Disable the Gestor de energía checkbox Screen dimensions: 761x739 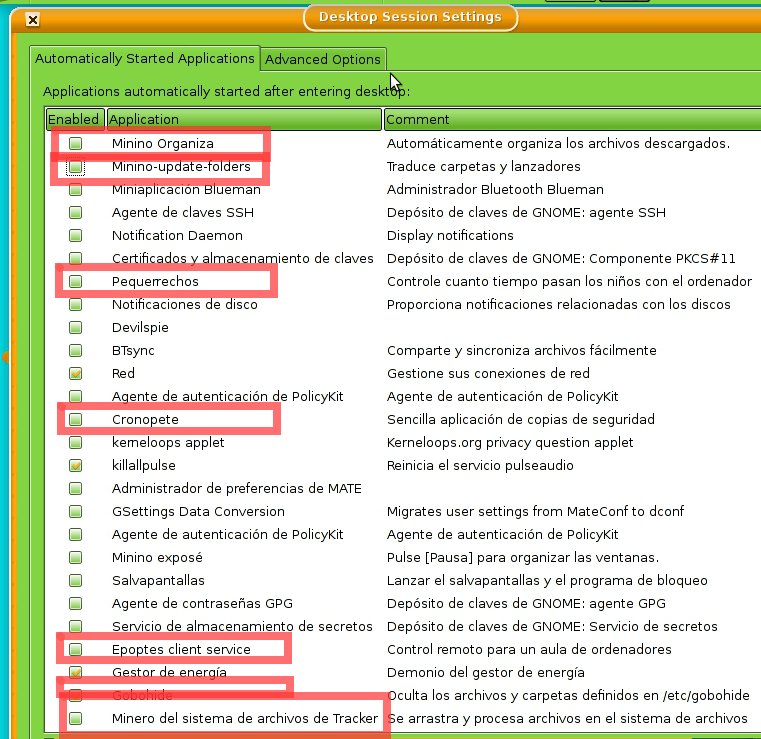click(75, 672)
